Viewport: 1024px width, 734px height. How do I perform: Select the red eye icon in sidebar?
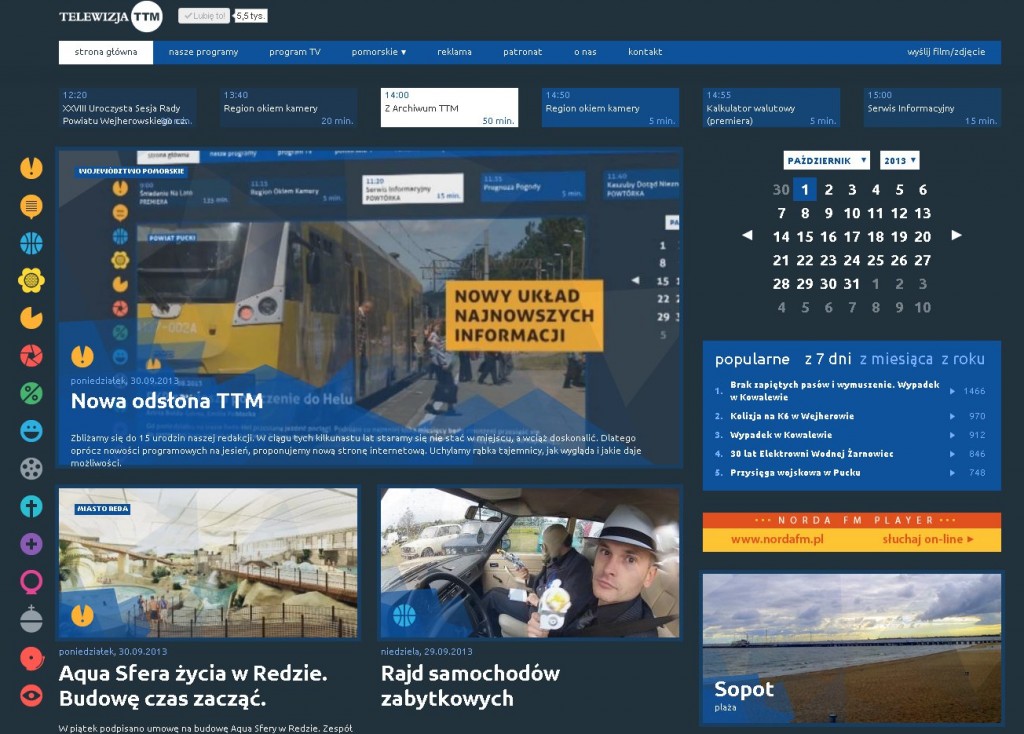[31, 696]
